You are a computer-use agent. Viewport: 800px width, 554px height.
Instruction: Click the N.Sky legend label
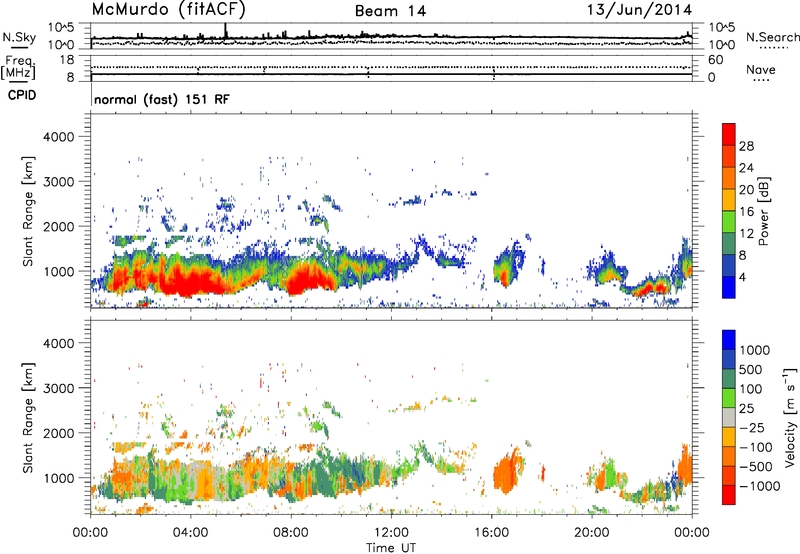tap(19, 37)
